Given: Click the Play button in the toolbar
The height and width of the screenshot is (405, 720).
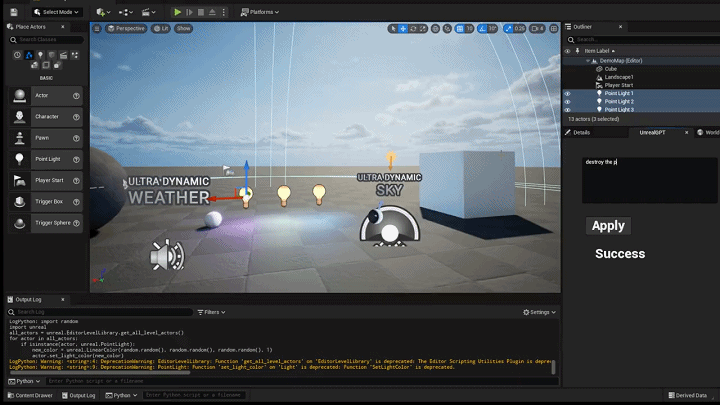Looking at the screenshot, I should pyautogui.click(x=178, y=12).
